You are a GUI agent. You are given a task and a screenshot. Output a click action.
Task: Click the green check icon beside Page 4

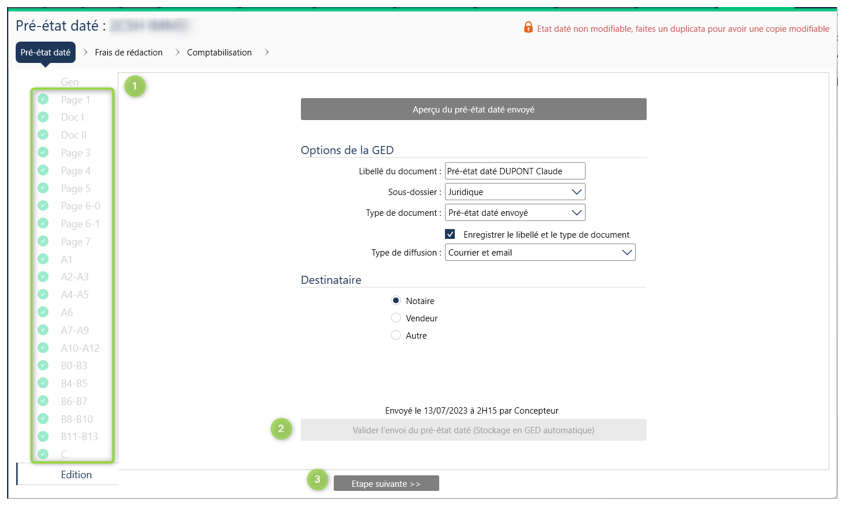(x=43, y=170)
